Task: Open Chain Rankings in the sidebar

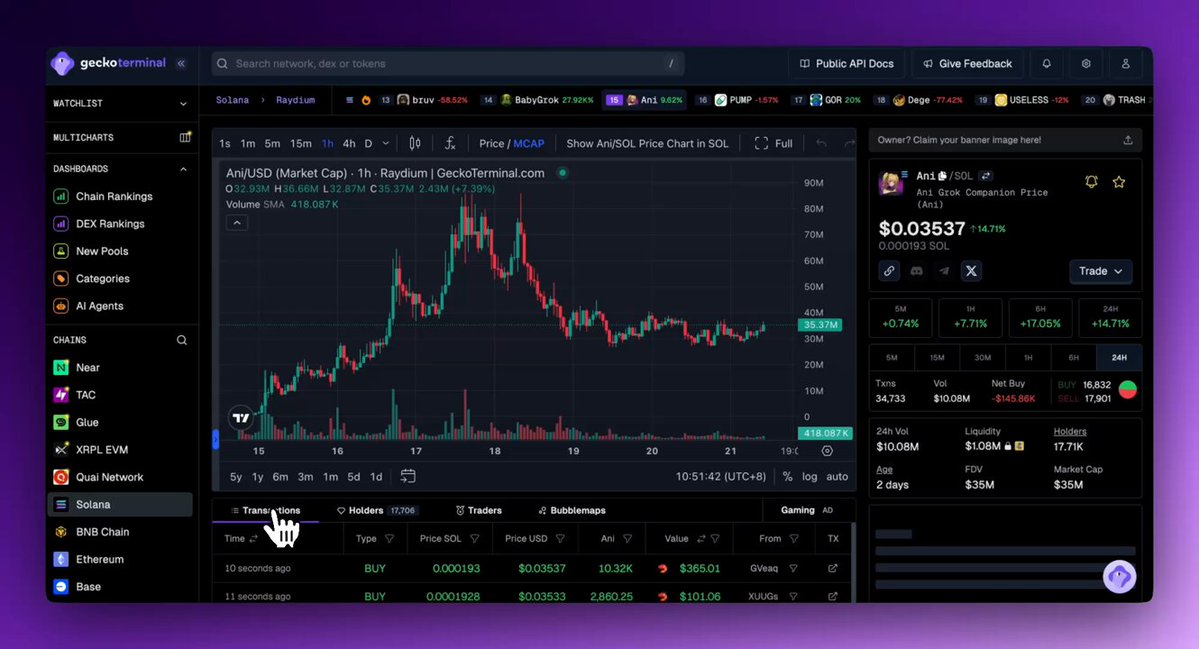Action: pos(114,196)
